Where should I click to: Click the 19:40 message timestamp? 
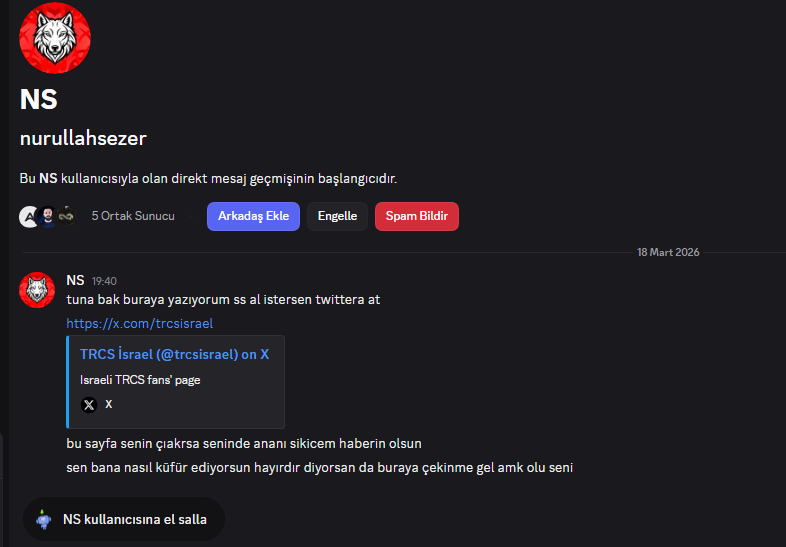(x=104, y=281)
